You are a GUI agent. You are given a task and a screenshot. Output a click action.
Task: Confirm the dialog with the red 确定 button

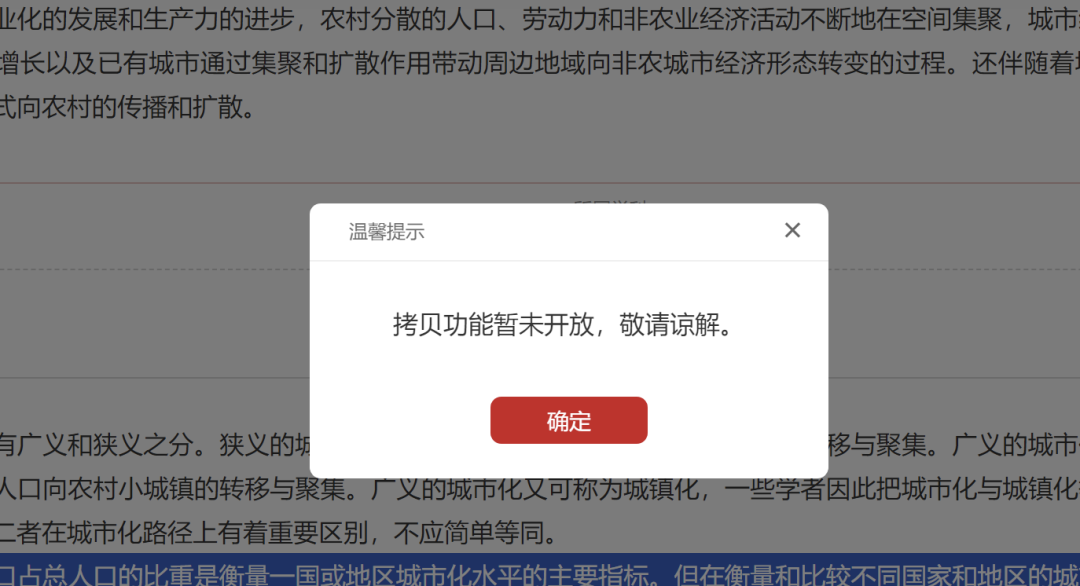[569, 420]
